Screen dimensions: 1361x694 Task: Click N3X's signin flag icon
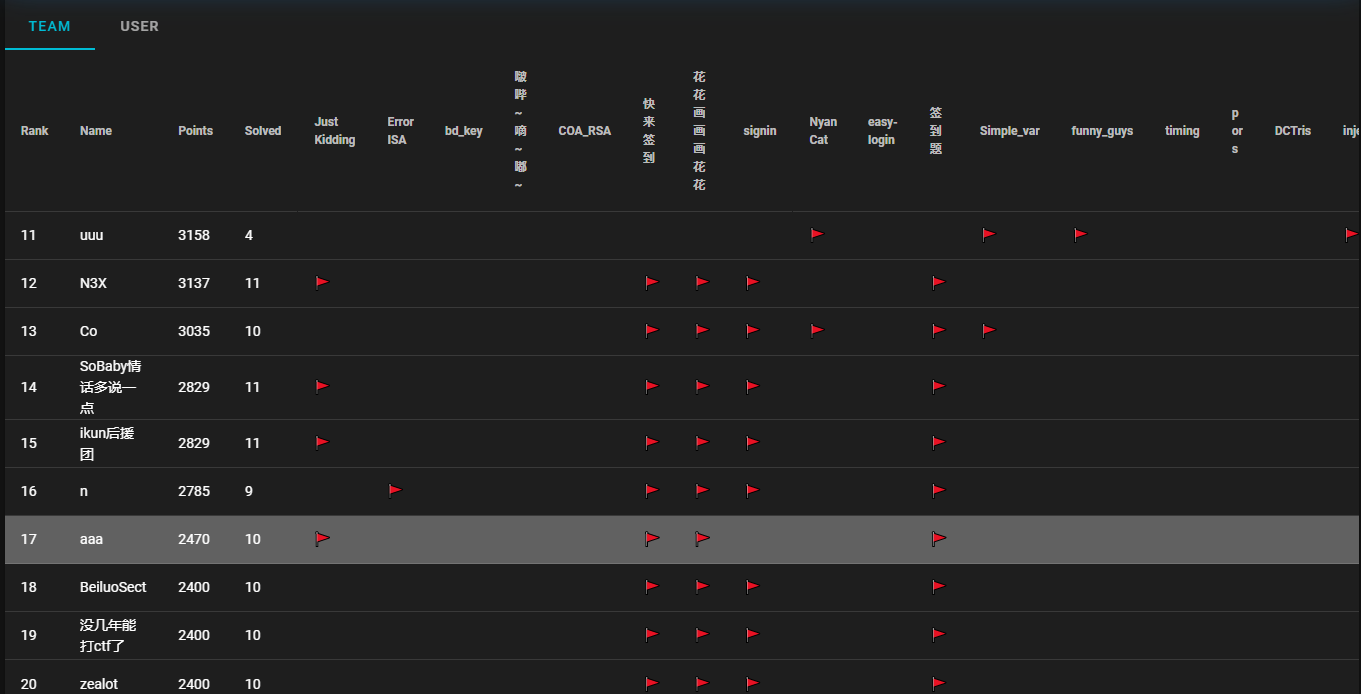752,282
